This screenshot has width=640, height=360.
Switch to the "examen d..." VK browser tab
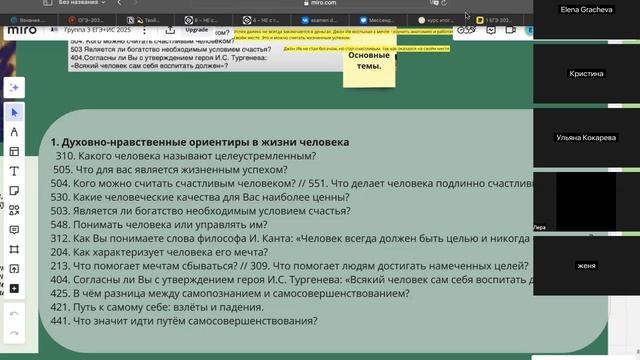320,20
